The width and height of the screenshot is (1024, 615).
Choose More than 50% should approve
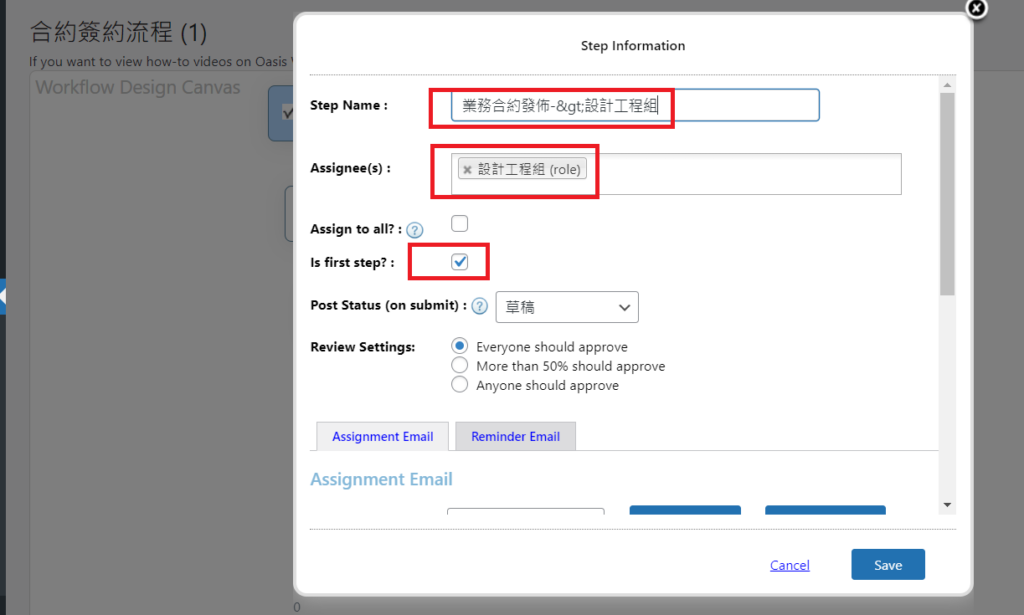click(x=460, y=366)
